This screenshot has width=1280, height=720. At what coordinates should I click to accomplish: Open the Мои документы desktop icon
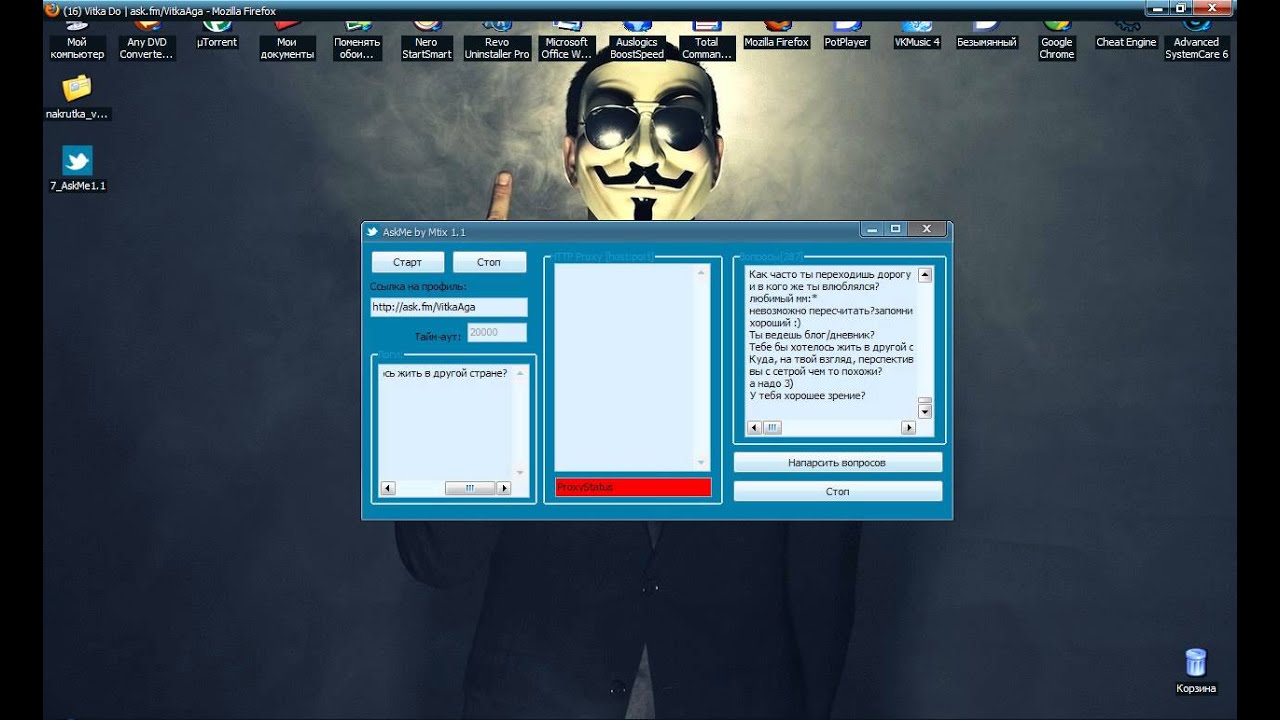pos(287,40)
